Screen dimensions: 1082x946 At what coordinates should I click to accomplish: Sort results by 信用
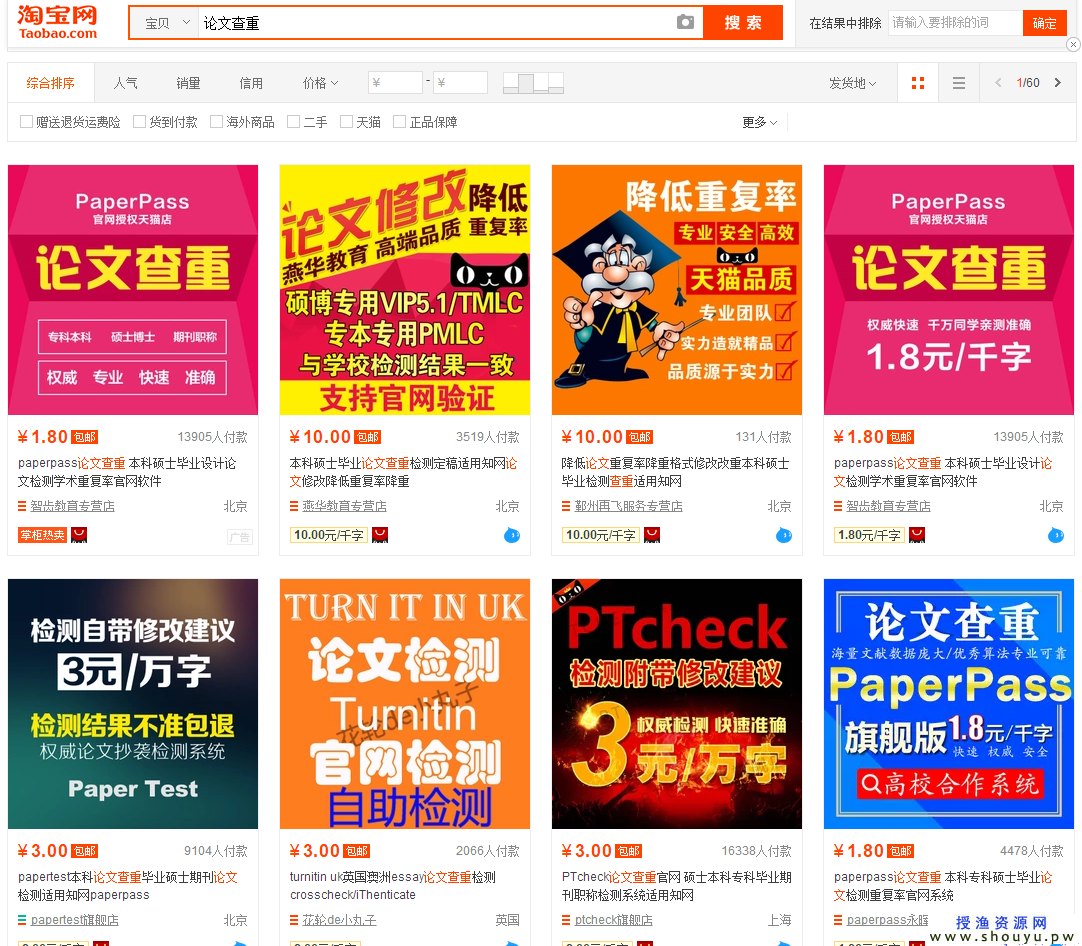tap(250, 83)
